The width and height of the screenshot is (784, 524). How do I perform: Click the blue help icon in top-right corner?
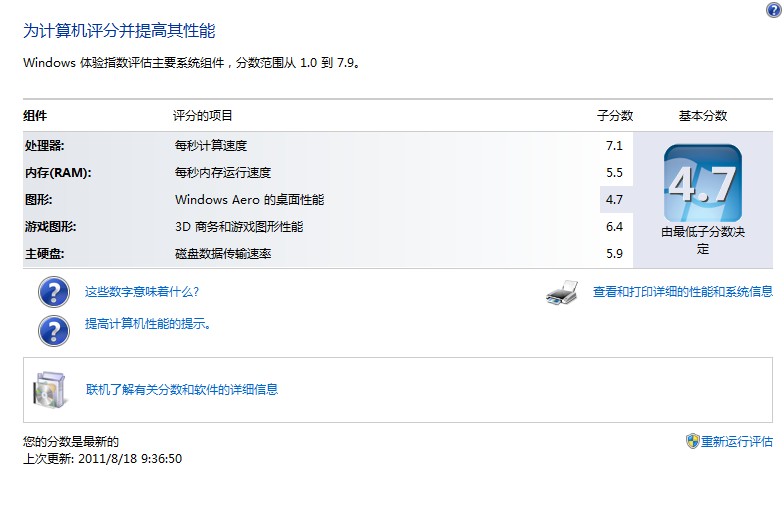(x=773, y=9)
